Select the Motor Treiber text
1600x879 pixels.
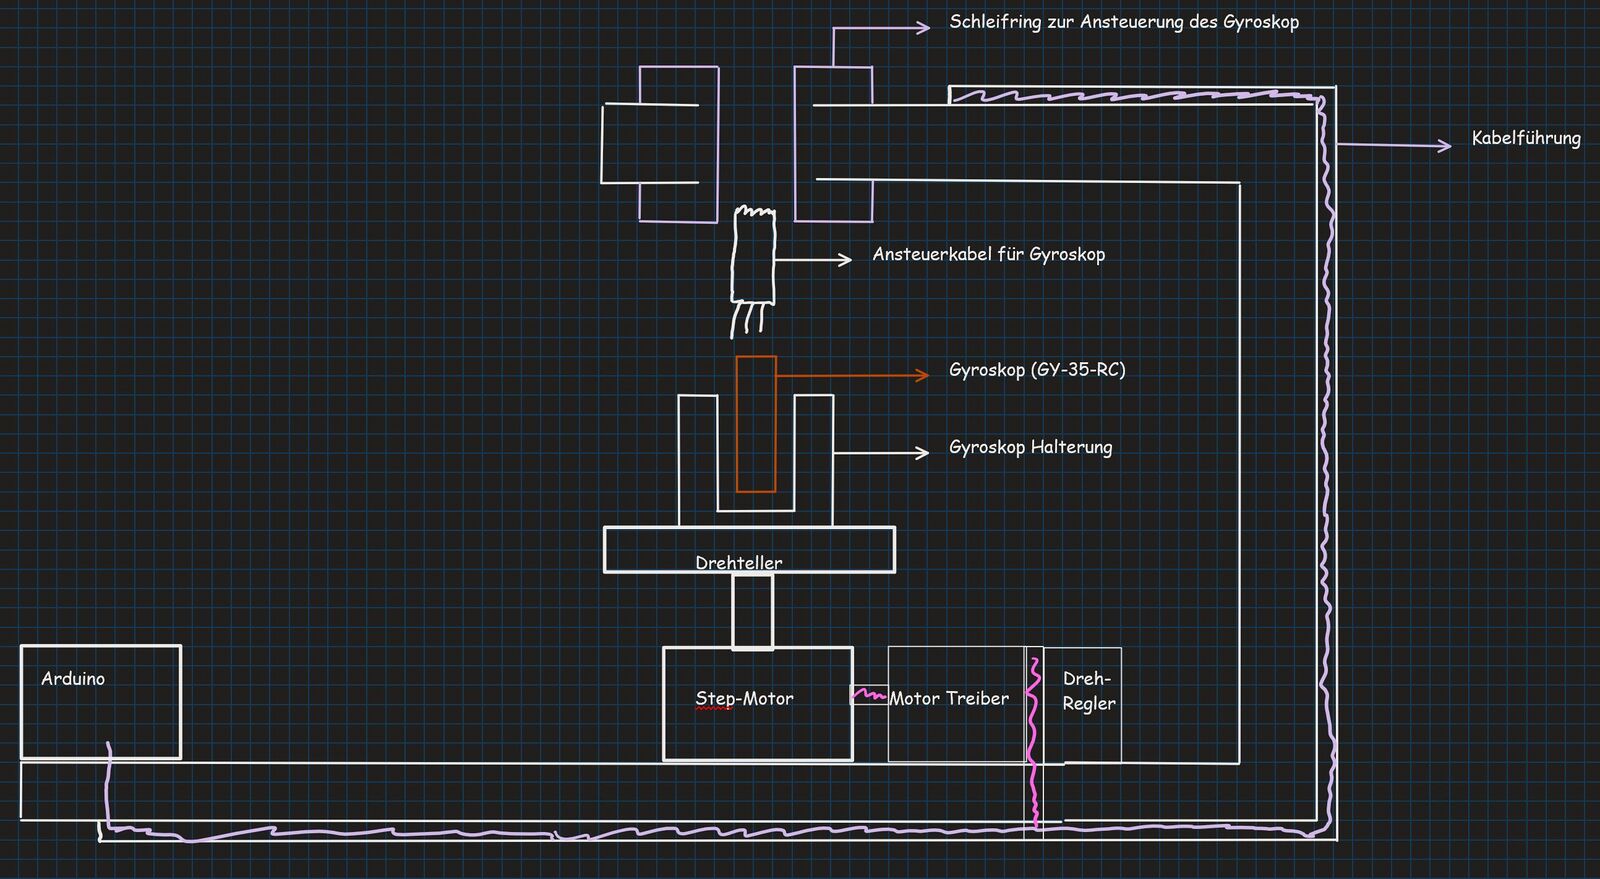pyautogui.click(x=949, y=699)
